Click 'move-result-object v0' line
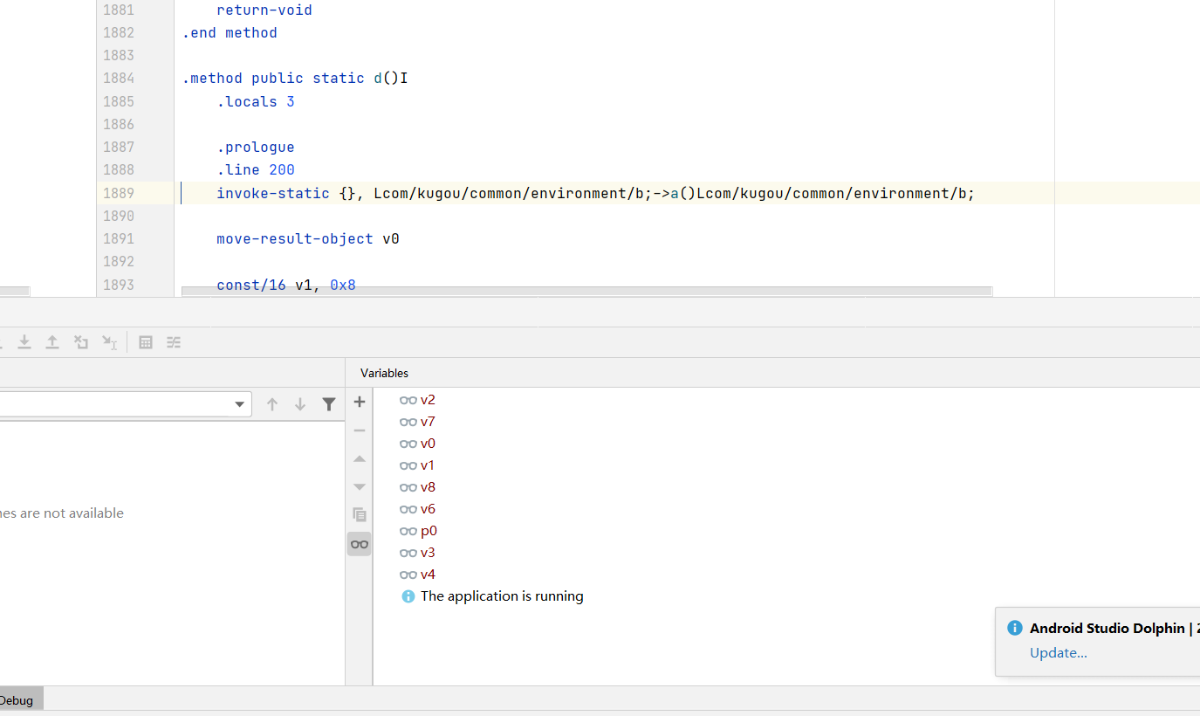1200x716 pixels. 308,239
